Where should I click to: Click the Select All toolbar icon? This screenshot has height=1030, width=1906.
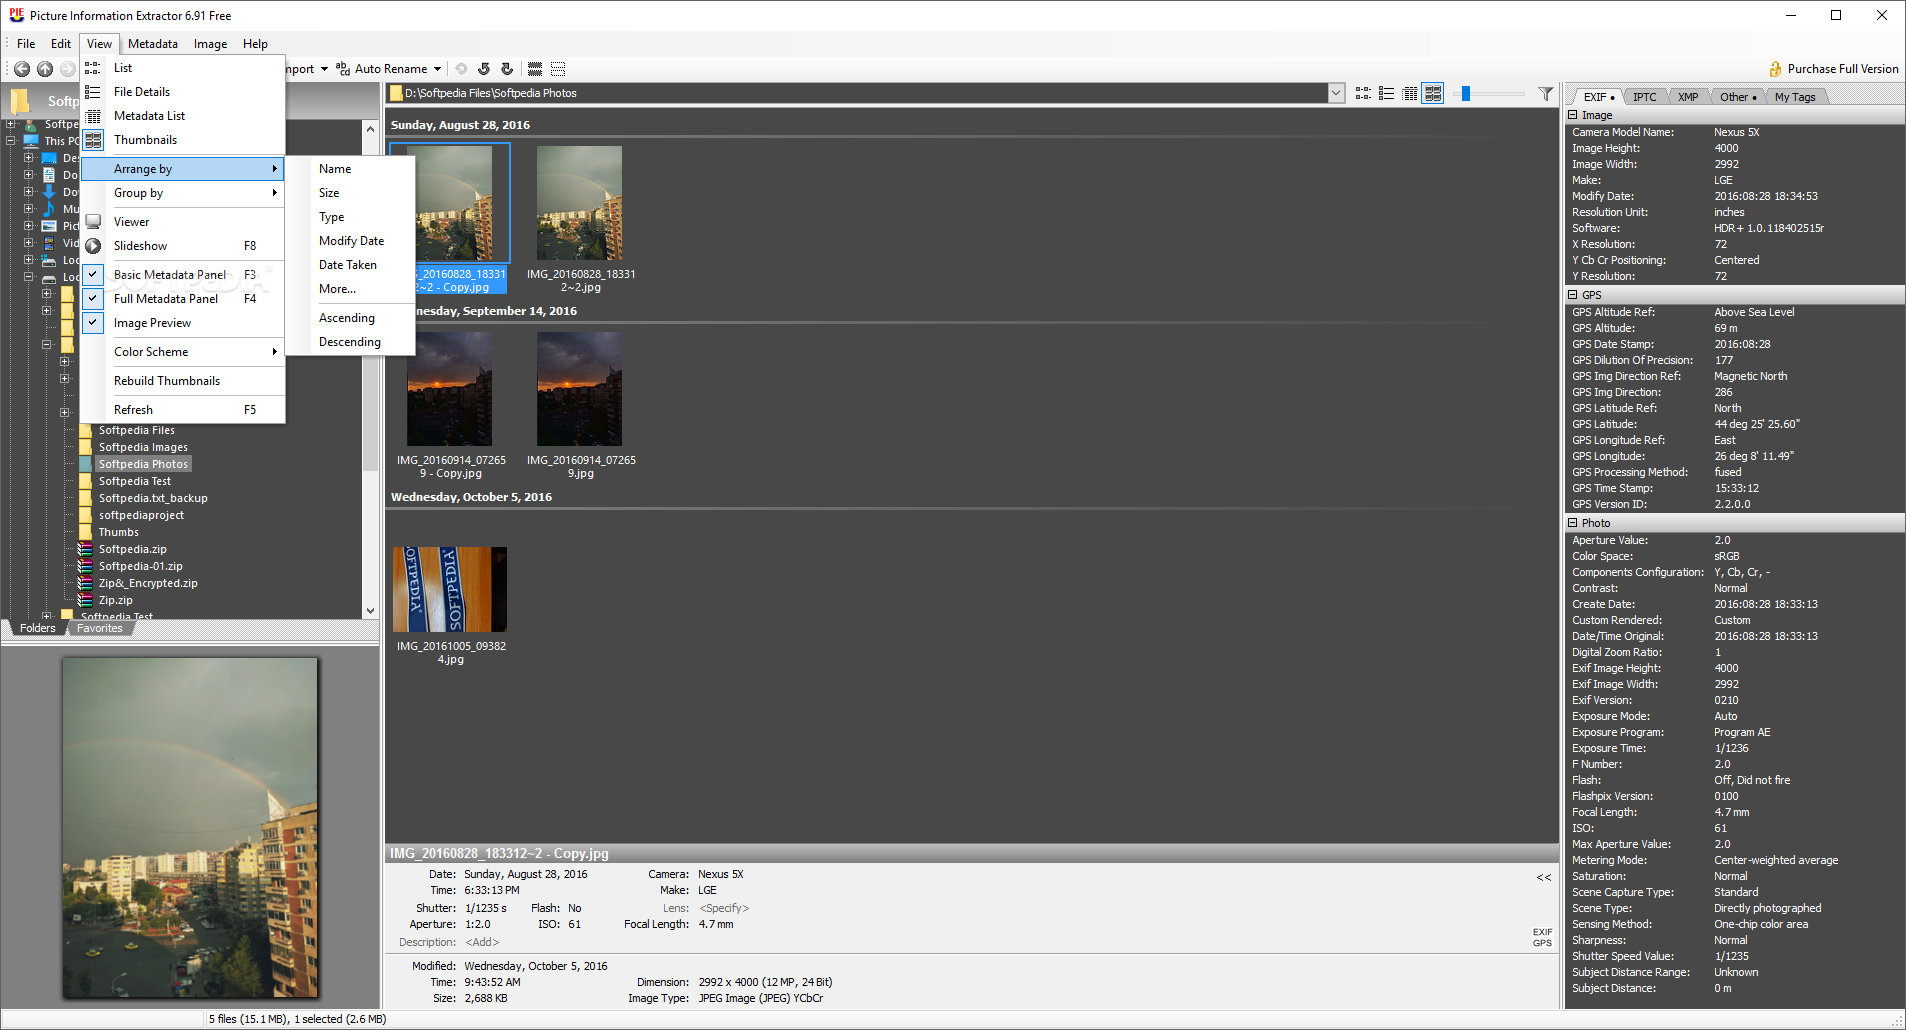(535, 69)
